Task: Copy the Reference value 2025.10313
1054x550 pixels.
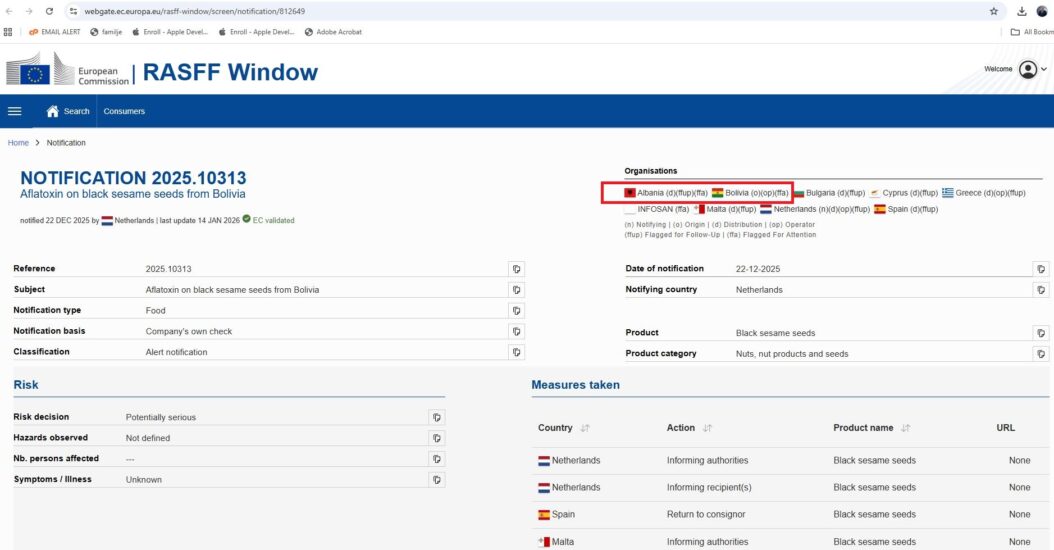Action: click(517, 269)
